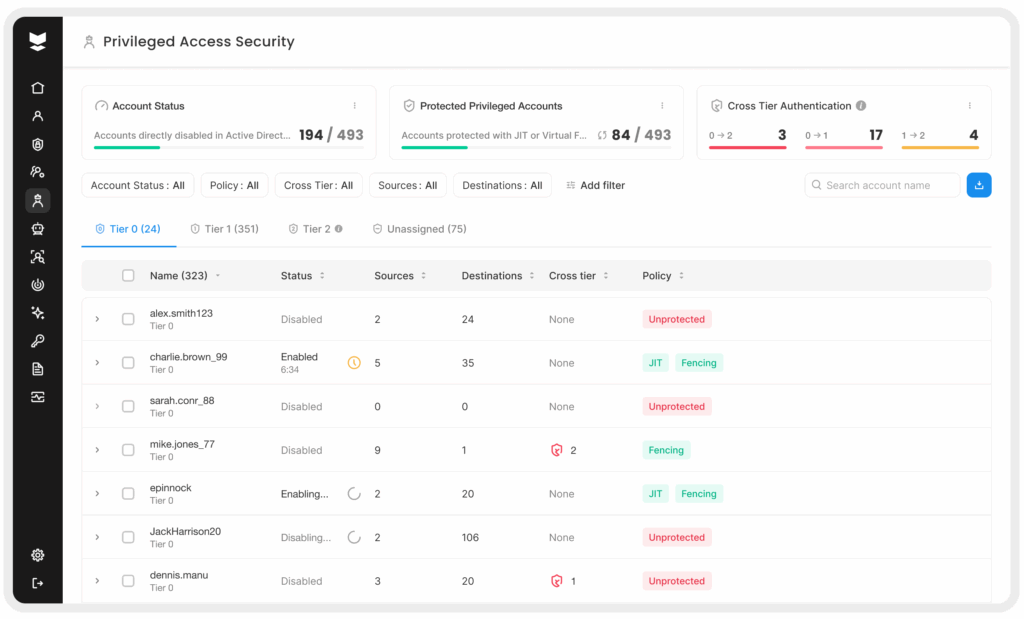Click the info icon beside Cross Tier Authentication
The height and width of the screenshot is (619, 1024).
(x=861, y=106)
